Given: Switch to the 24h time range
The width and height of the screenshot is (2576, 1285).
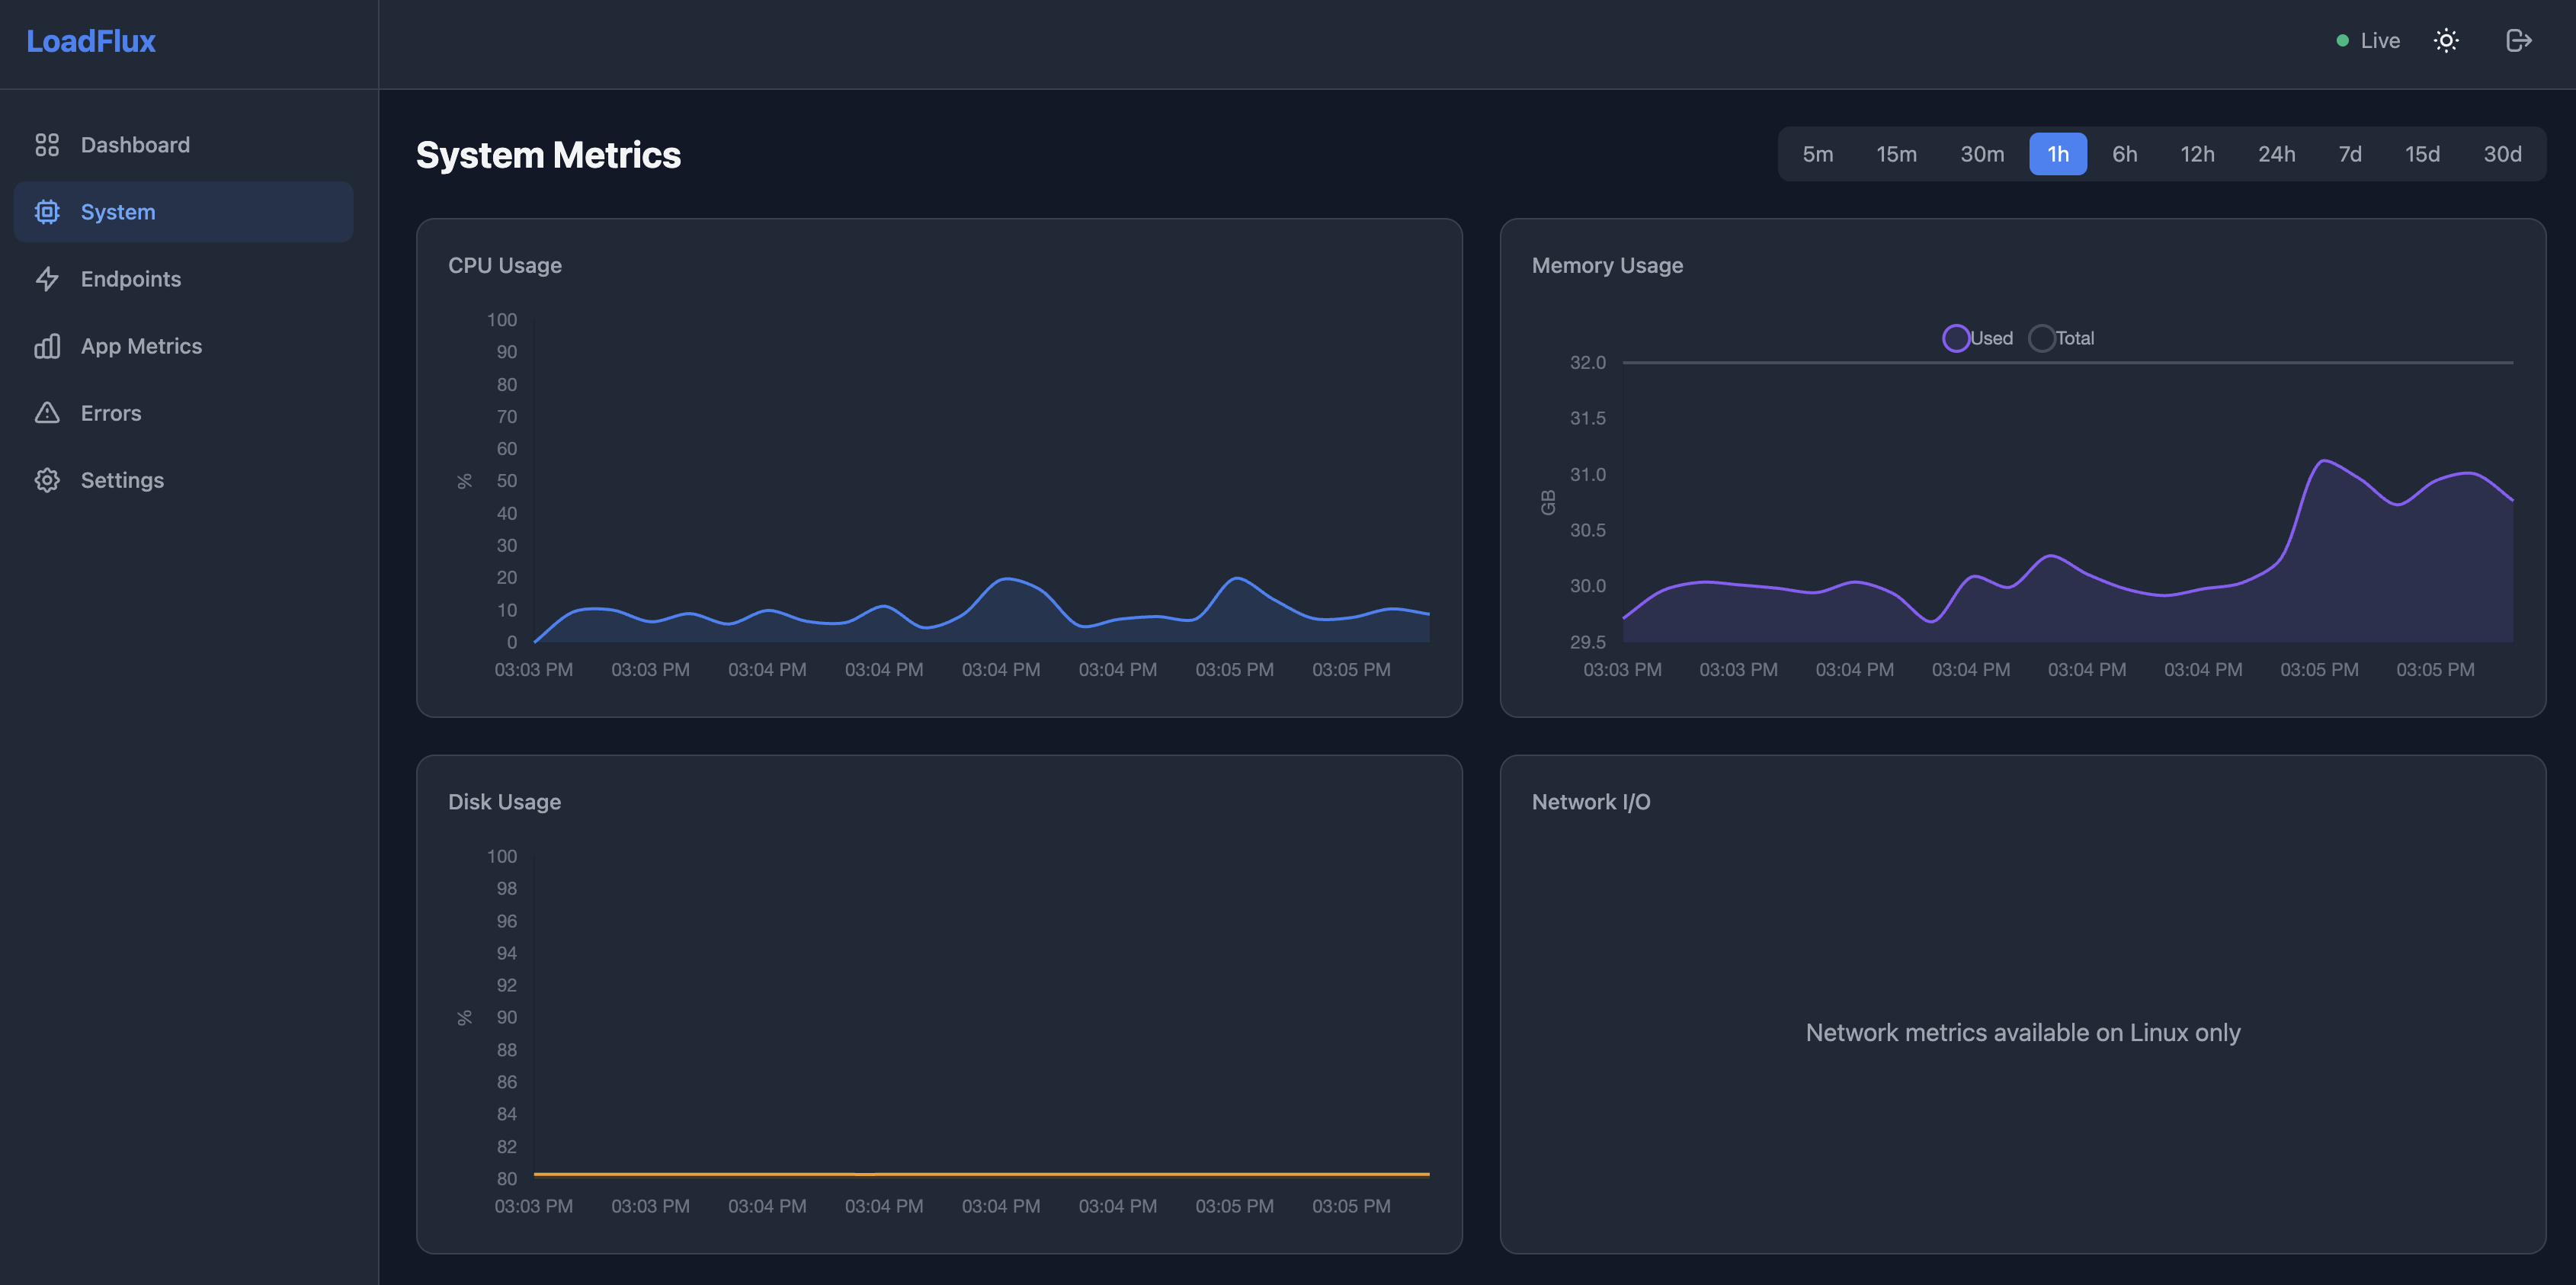Looking at the screenshot, I should click(x=2277, y=154).
